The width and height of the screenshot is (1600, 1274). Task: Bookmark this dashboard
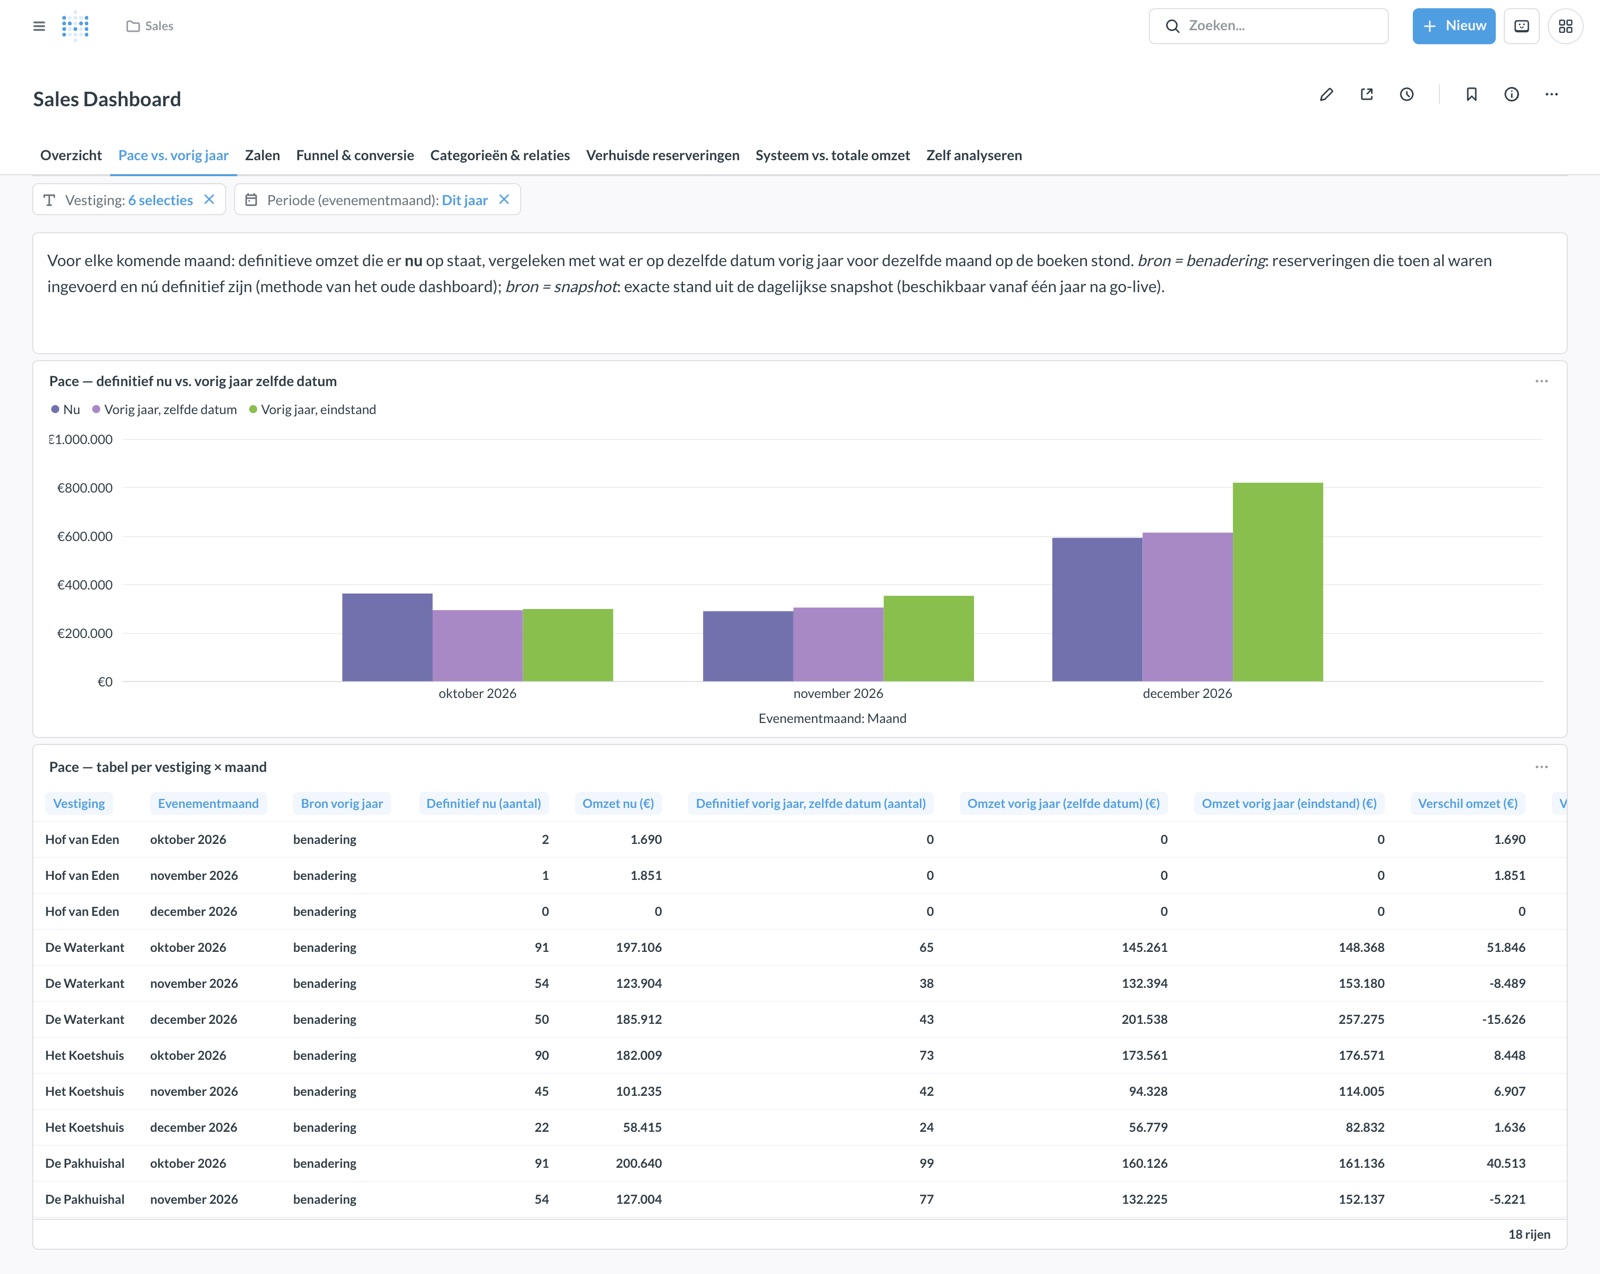point(1471,94)
